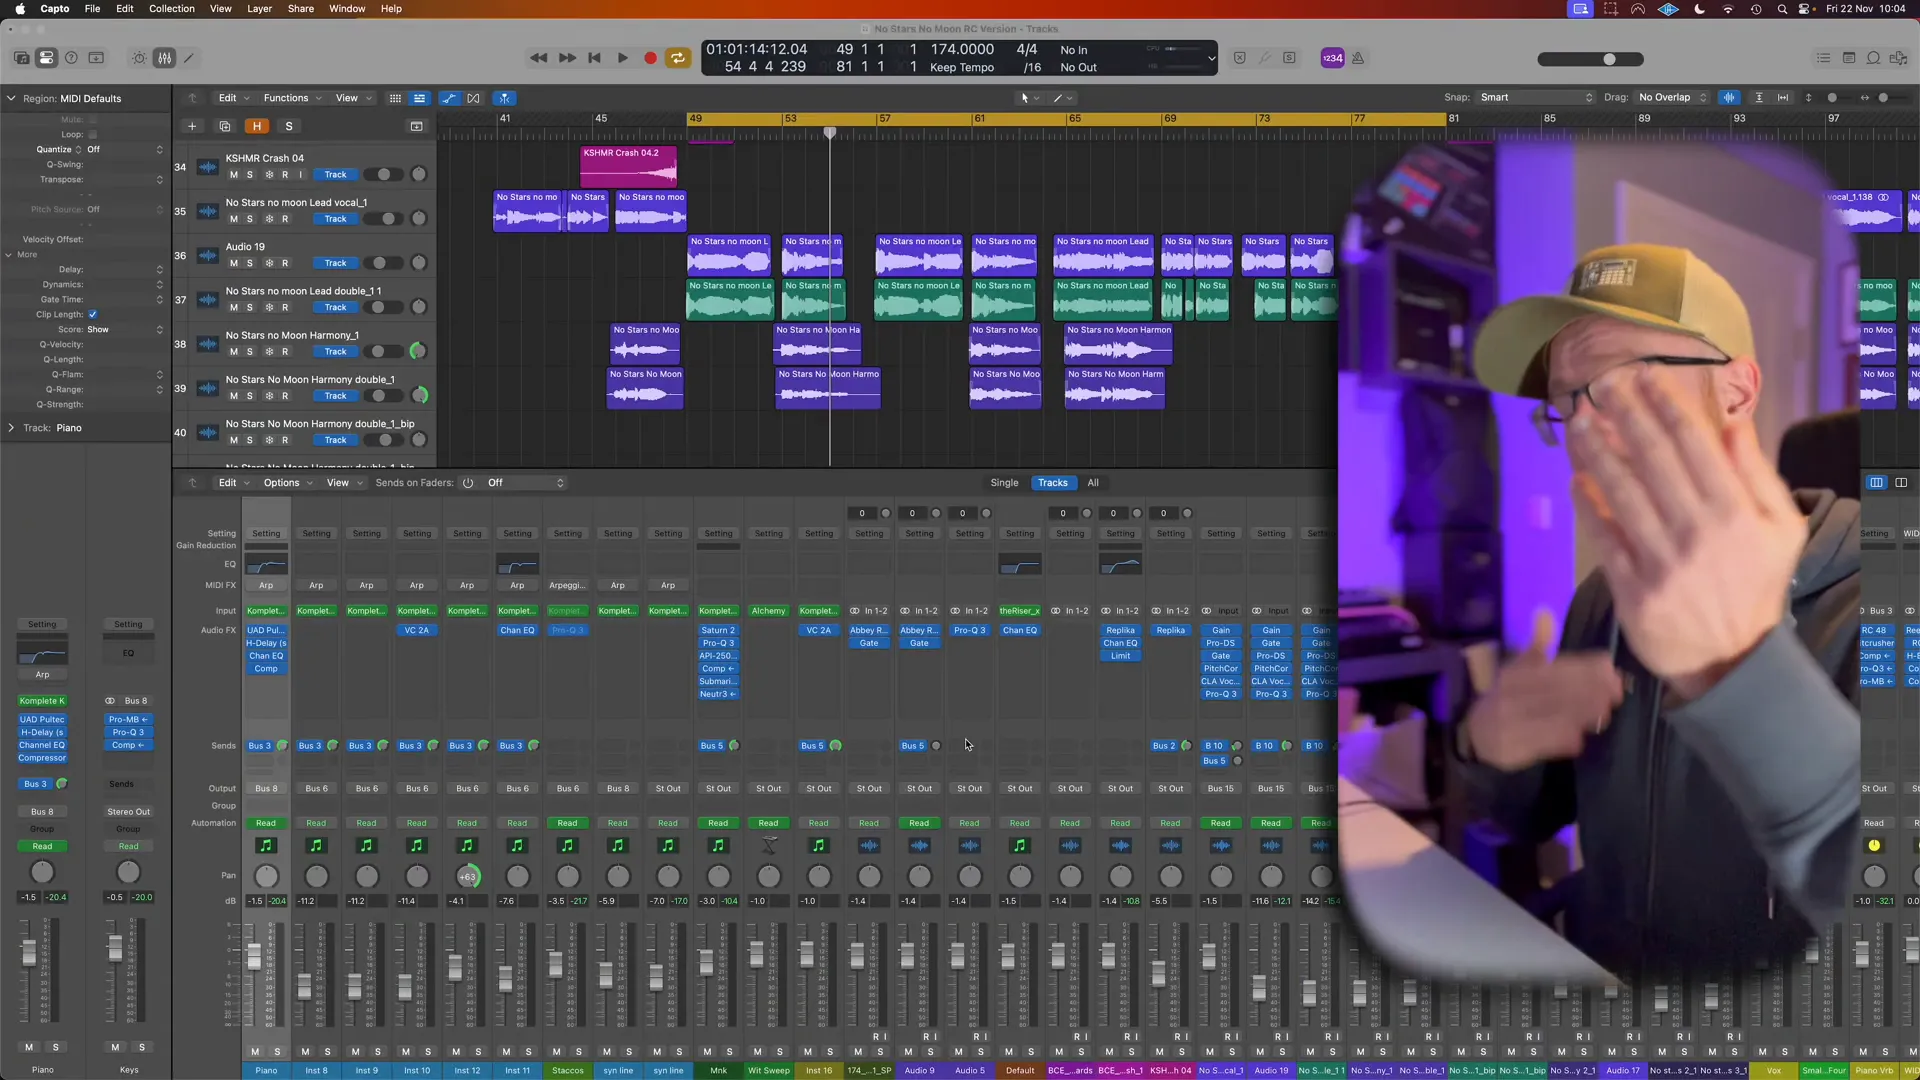The image size is (1920, 1080).
Task: Open the List Editors icon
Action: point(1823,58)
